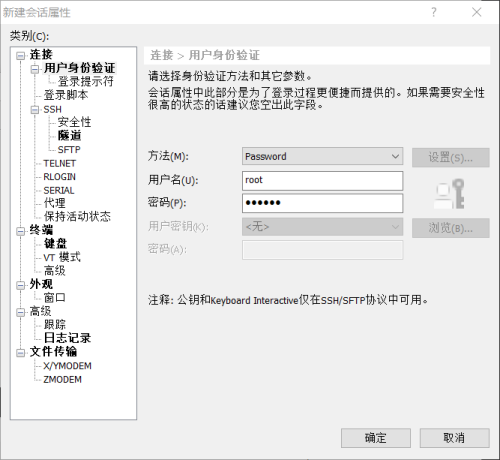Screen dimensions: 500x460
Task: Select SSH tree item
Action: click(x=52, y=110)
